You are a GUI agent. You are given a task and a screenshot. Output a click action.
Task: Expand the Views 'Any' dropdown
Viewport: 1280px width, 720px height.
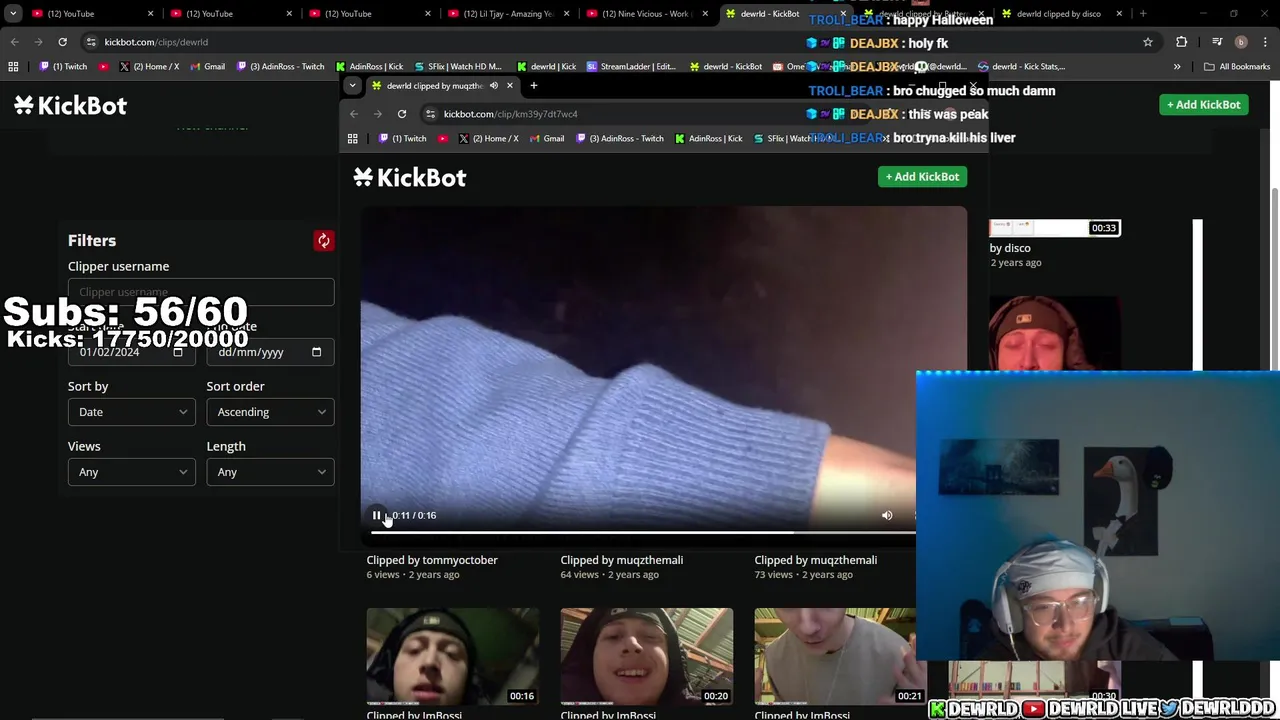(131, 472)
